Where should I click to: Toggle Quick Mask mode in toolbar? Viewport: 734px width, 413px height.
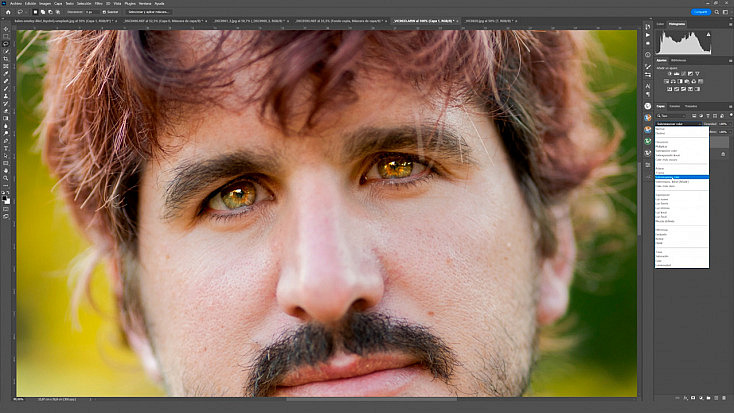click(6, 209)
